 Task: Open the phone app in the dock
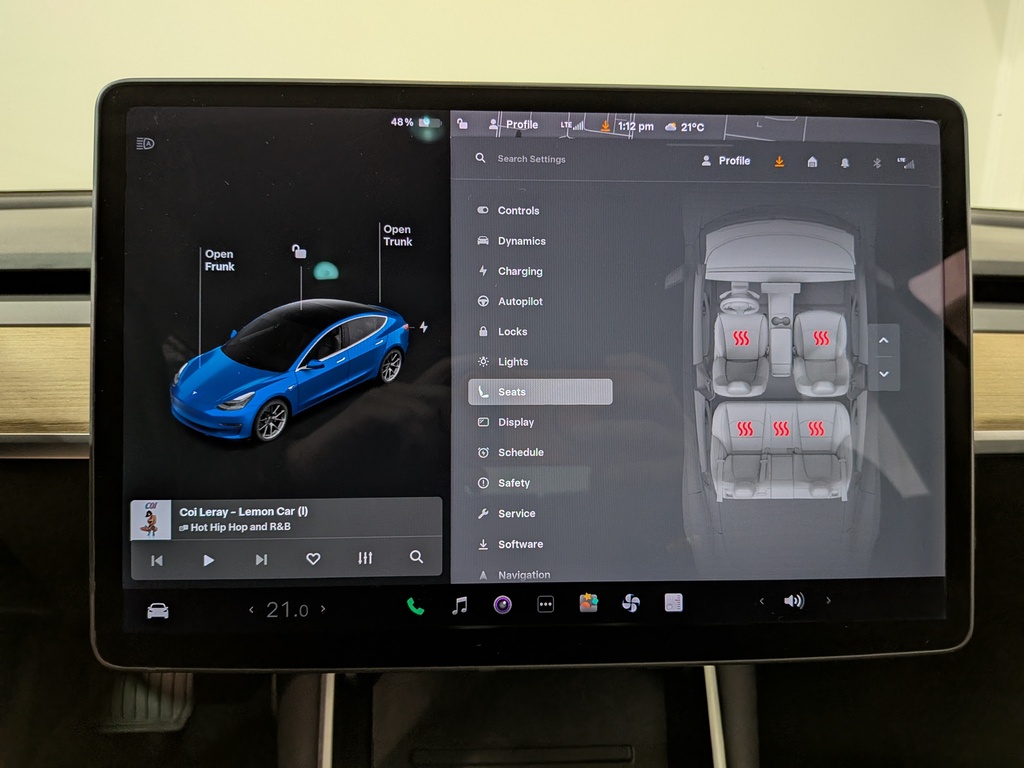(x=415, y=605)
